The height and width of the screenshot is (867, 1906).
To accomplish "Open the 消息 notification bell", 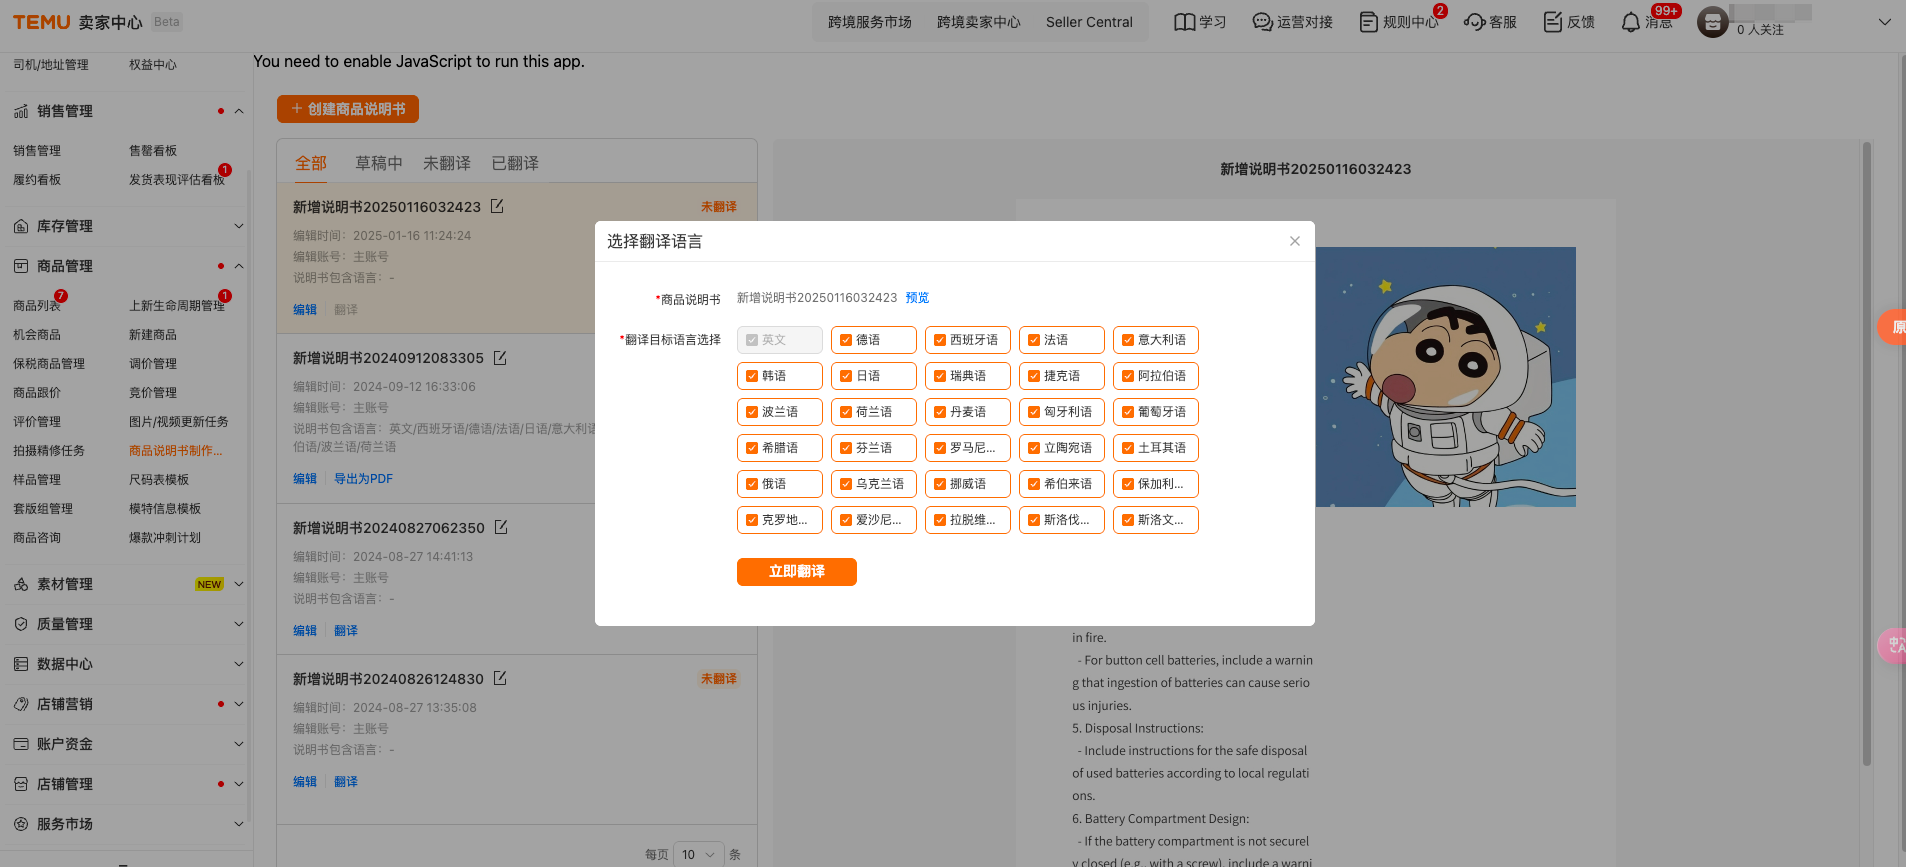I will tap(1630, 22).
